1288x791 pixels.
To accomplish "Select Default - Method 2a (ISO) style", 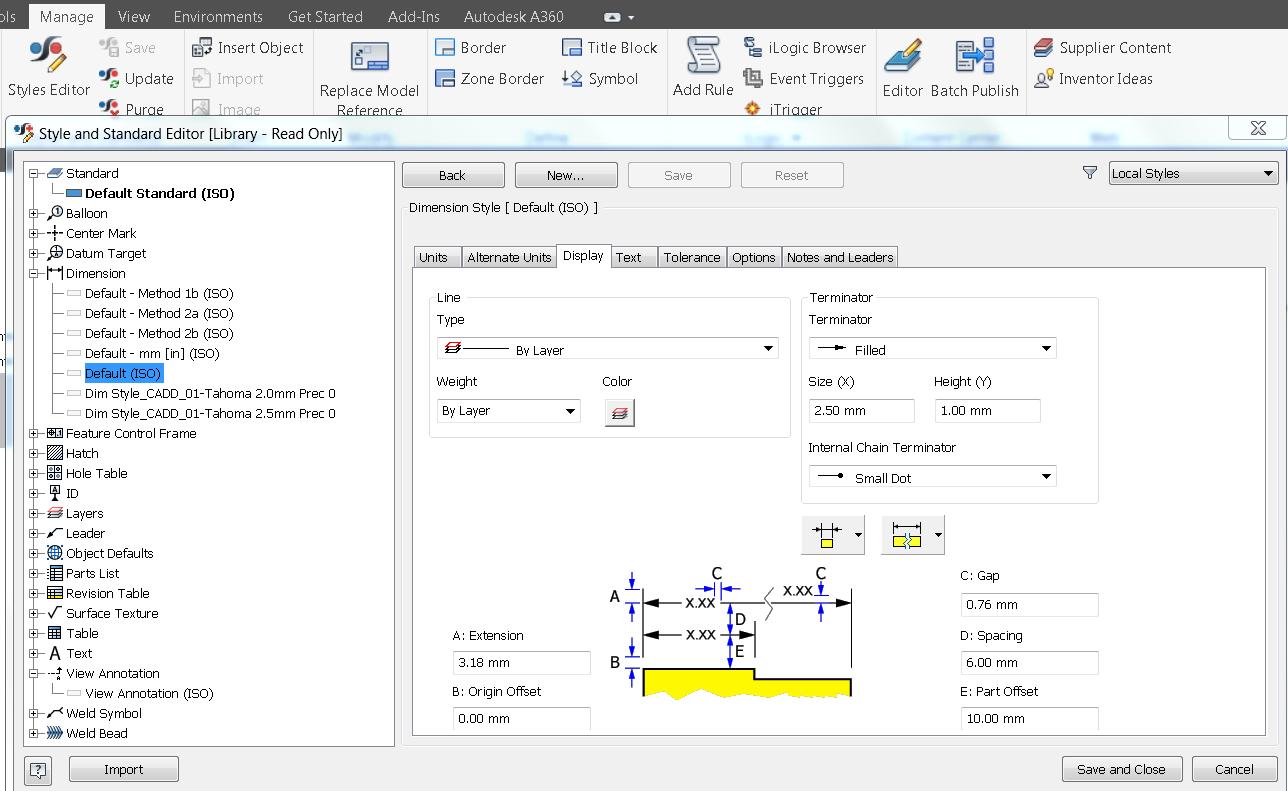I will (x=159, y=313).
